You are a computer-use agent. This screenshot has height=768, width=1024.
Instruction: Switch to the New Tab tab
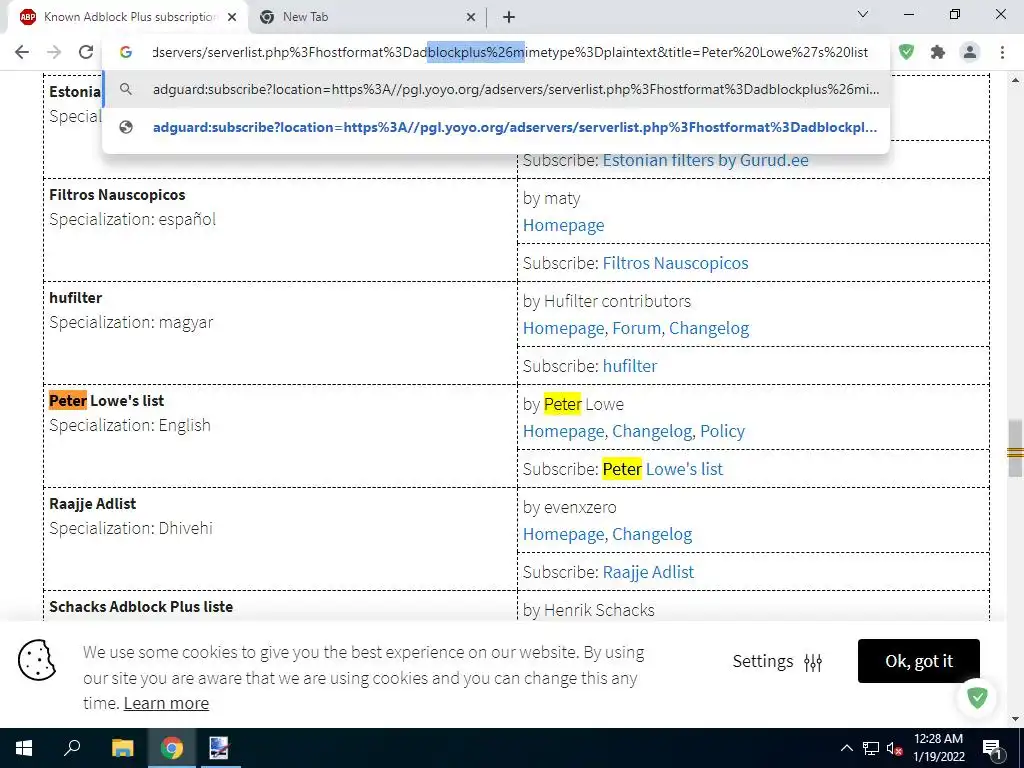(x=368, y=18)
